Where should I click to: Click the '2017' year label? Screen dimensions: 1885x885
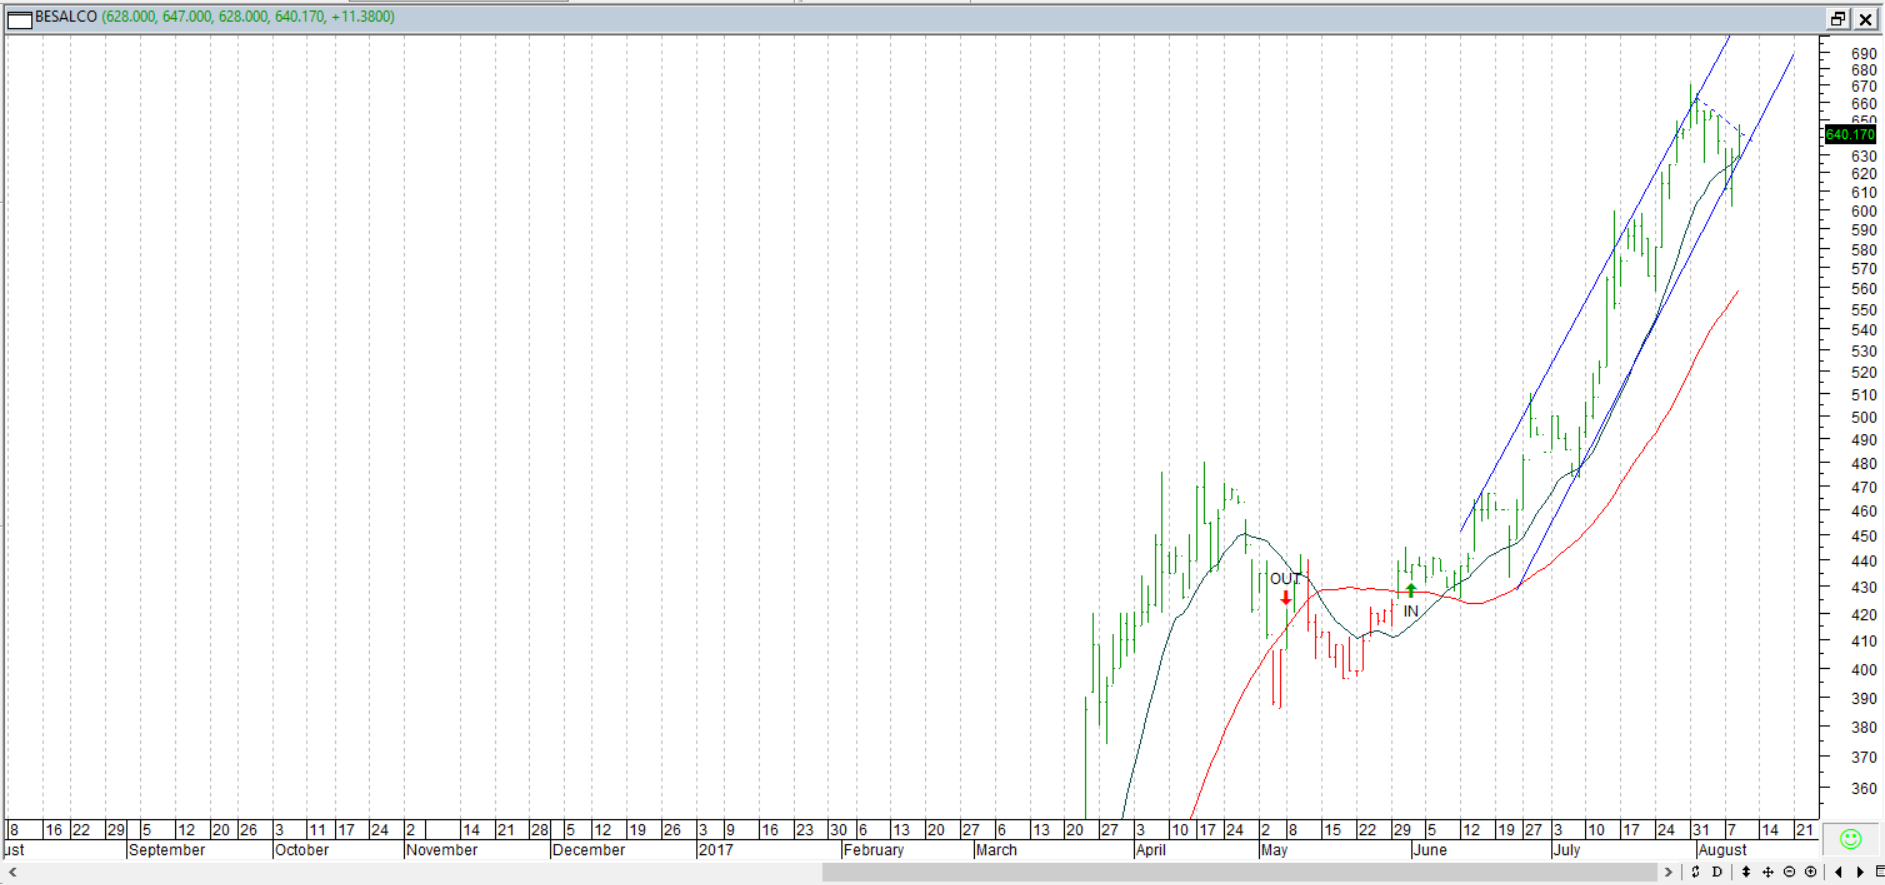tap(716, 850)
